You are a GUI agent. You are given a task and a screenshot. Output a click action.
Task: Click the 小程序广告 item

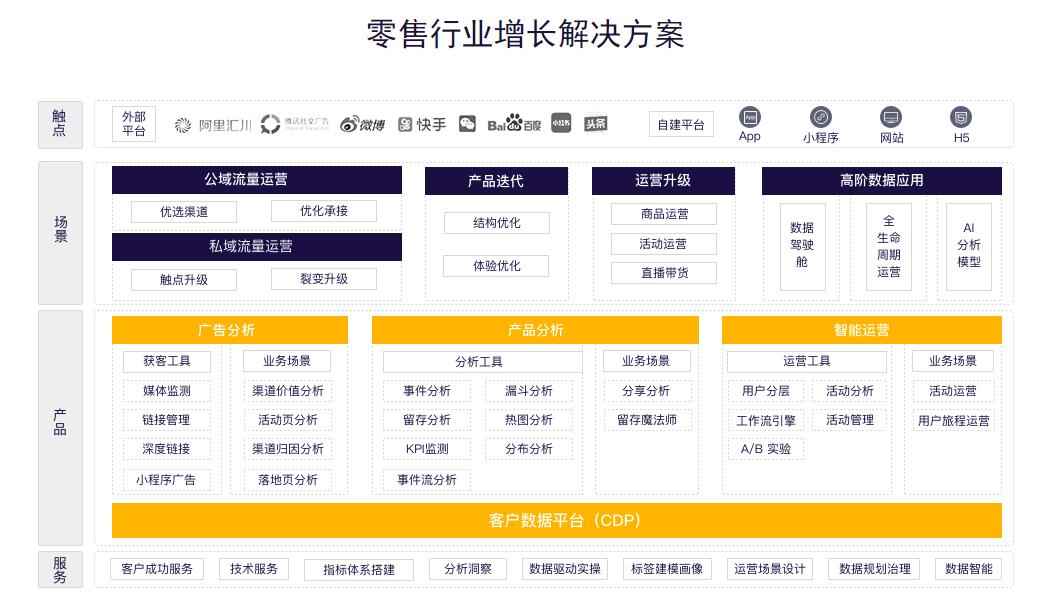coord(167,480)
